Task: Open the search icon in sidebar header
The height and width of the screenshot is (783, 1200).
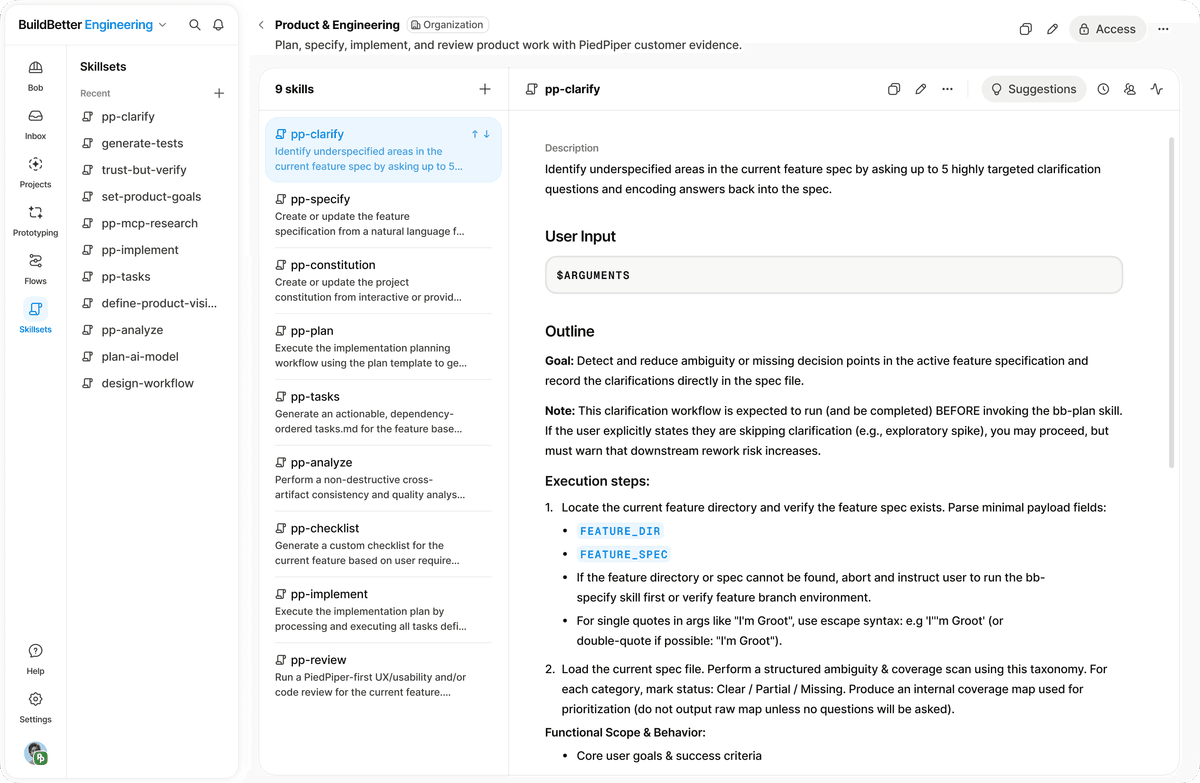Action: coord(195,25)
